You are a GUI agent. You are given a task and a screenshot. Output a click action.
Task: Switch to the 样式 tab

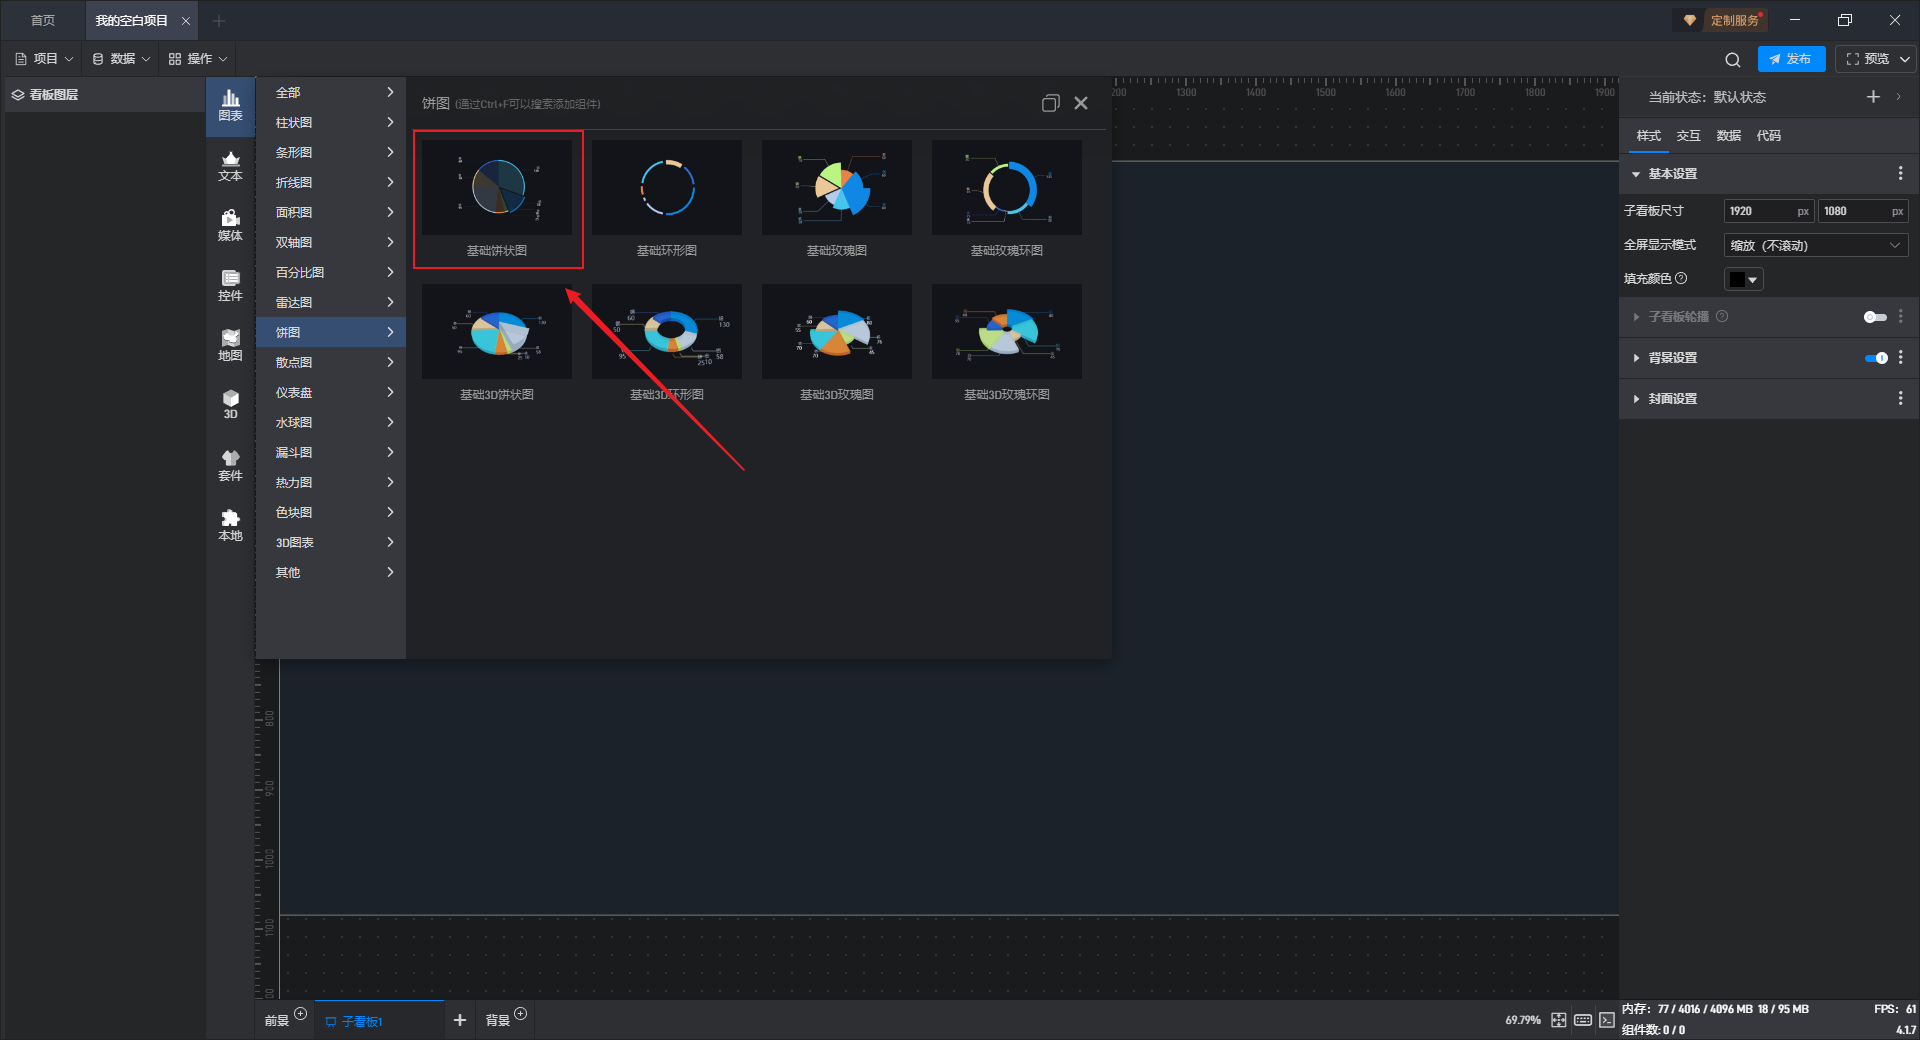[1648, 136]
